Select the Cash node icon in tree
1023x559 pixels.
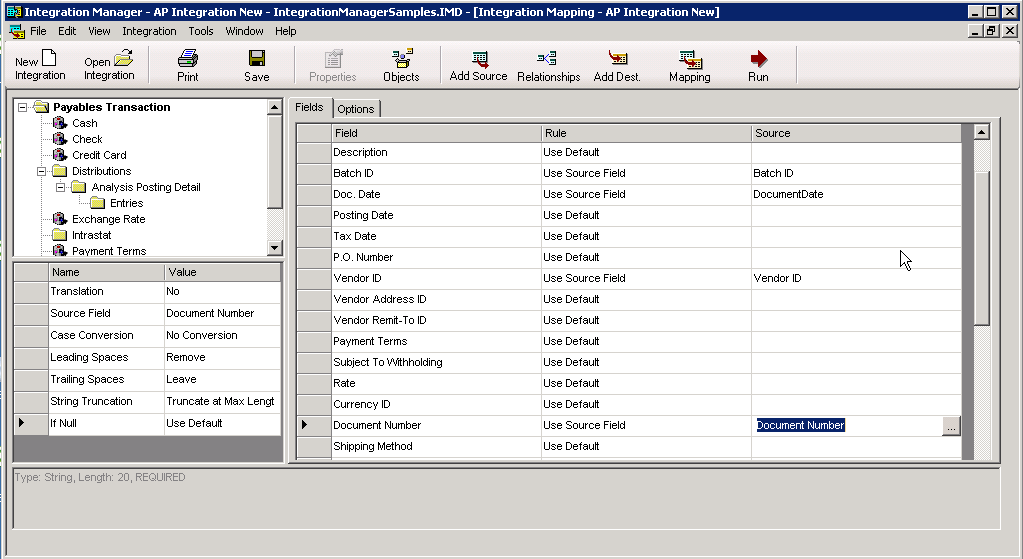pyautogui.click(x=60, y=123)
